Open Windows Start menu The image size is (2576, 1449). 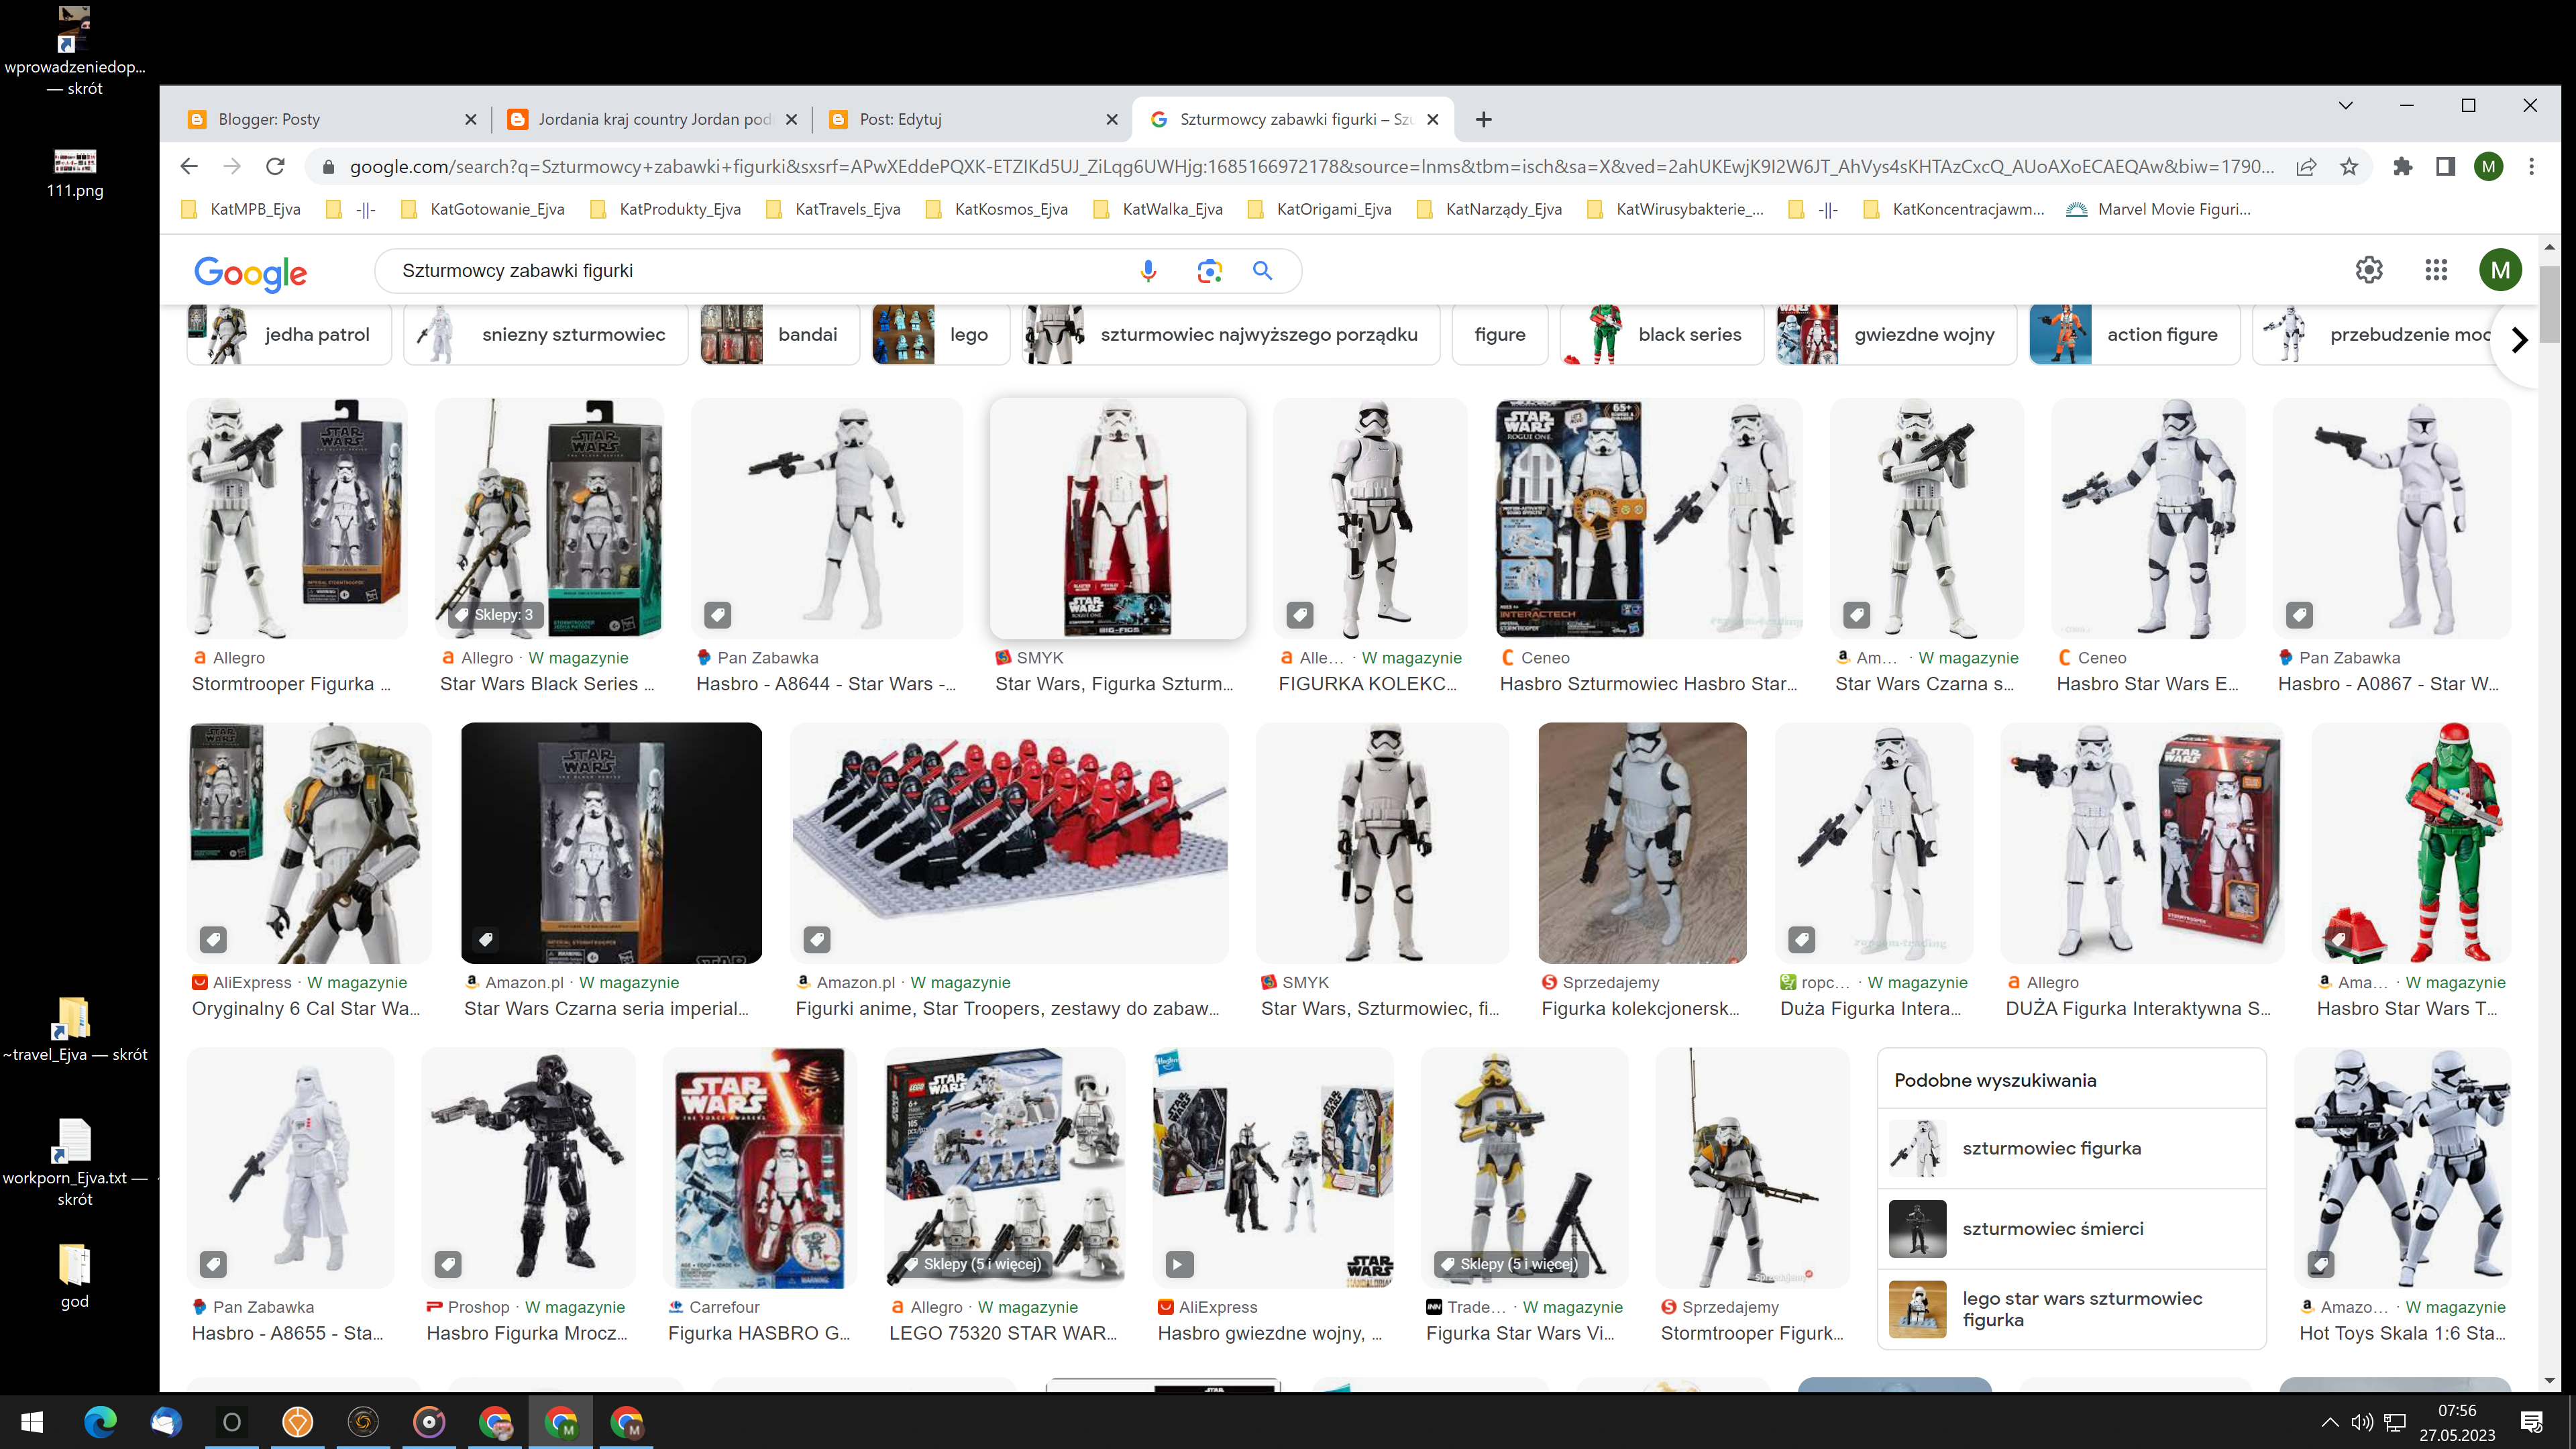tap(32, 1422)
